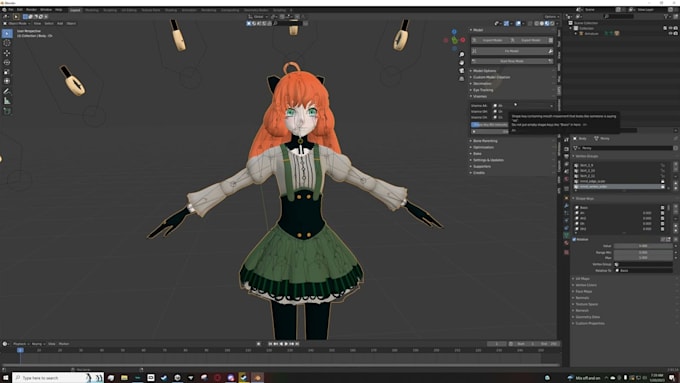Expand the UV Maps section
This screenshot has width=680, height=383.
[x=582, y=278]
